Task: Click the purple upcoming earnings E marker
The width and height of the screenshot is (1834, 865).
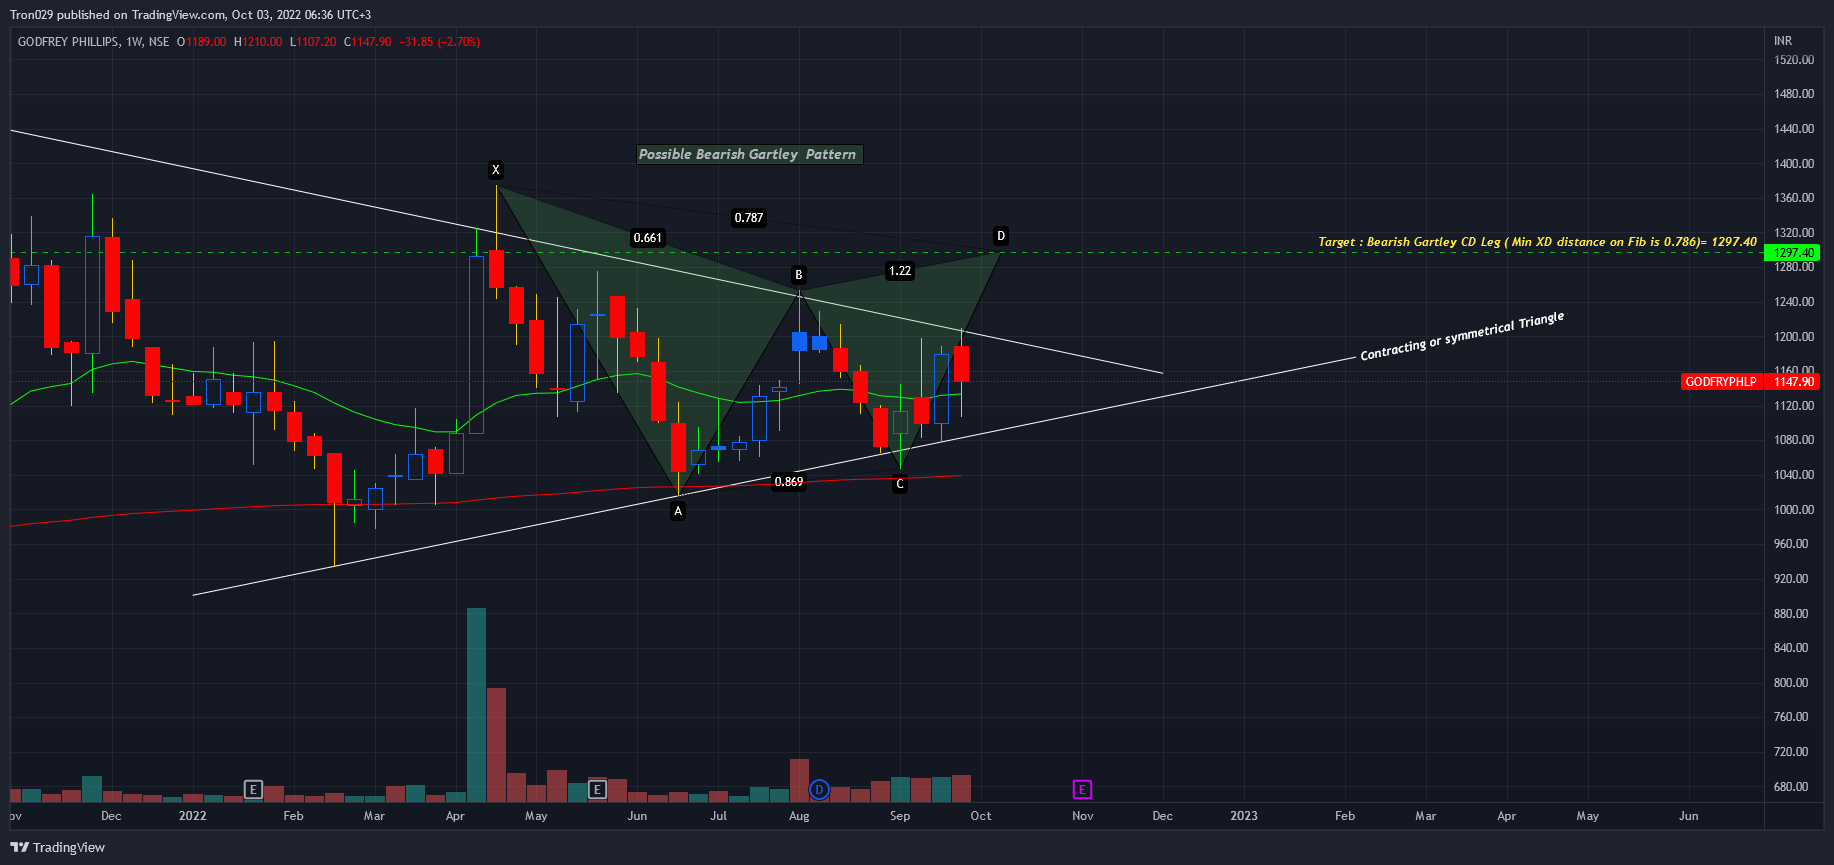Action: point(1082,790)
